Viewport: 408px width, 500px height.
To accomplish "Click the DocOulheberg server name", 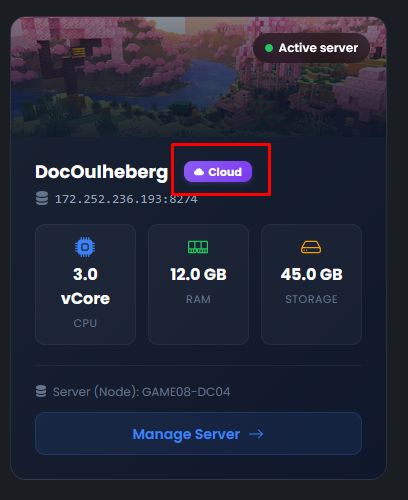I will click(101, 172).
